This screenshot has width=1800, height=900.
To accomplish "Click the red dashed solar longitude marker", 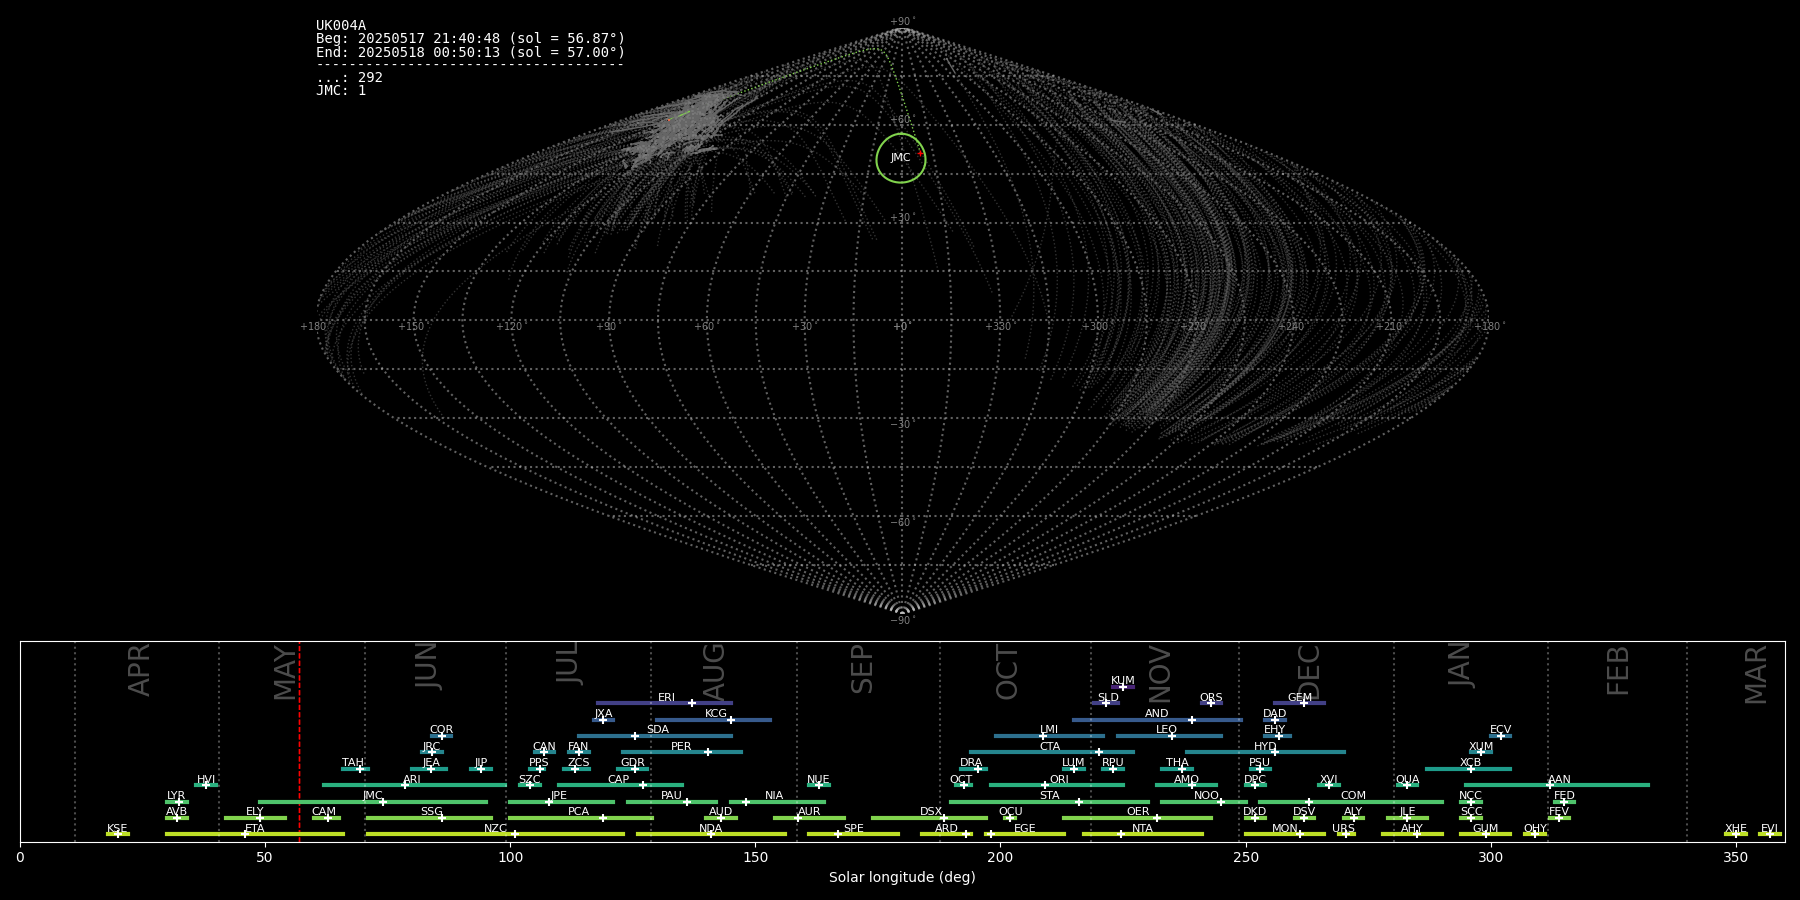I will pyautogui.click(x=299, y=741).
